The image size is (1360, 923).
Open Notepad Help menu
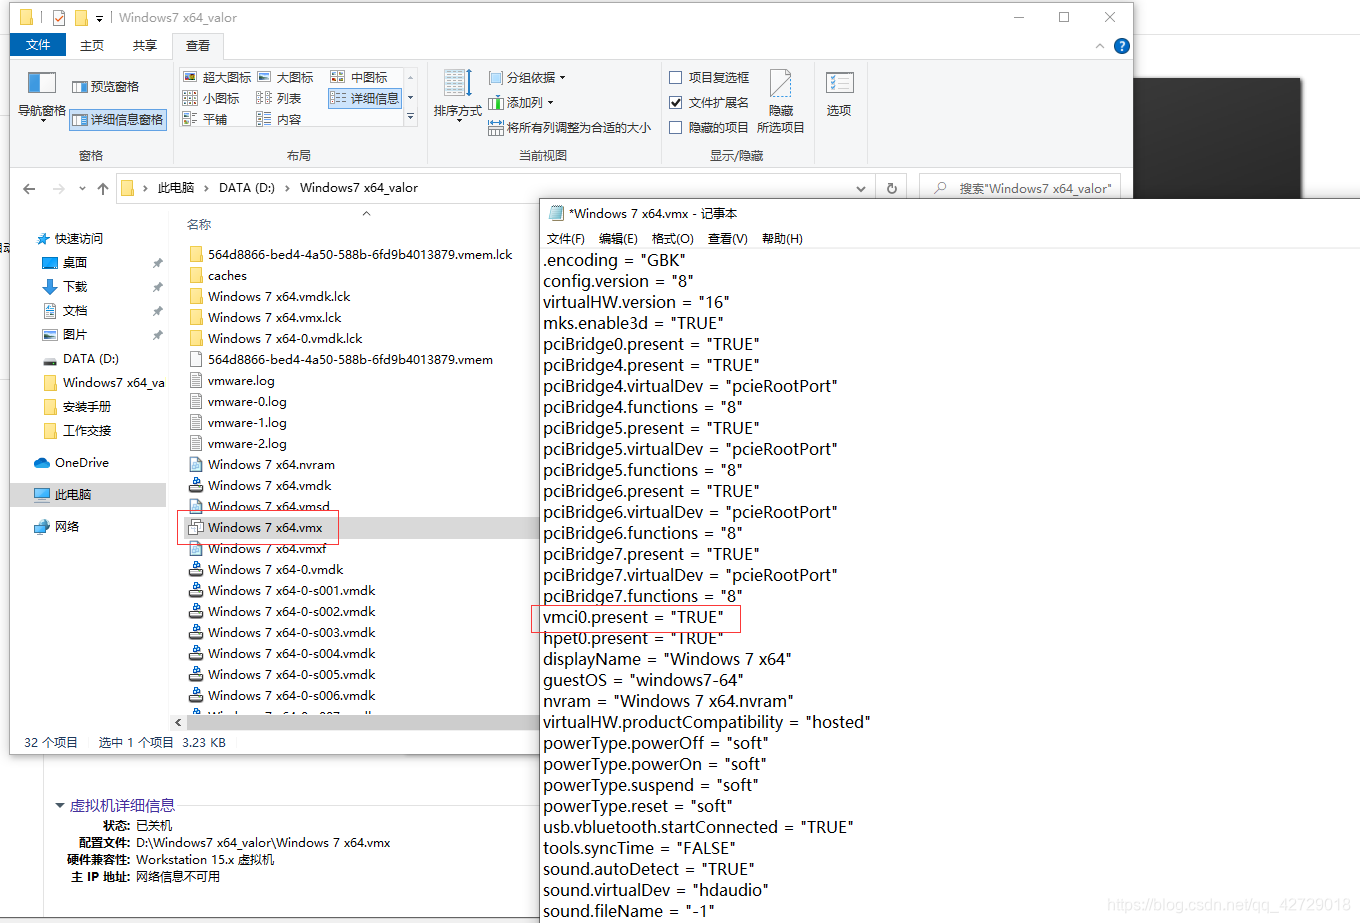click(x=782, y=238)
